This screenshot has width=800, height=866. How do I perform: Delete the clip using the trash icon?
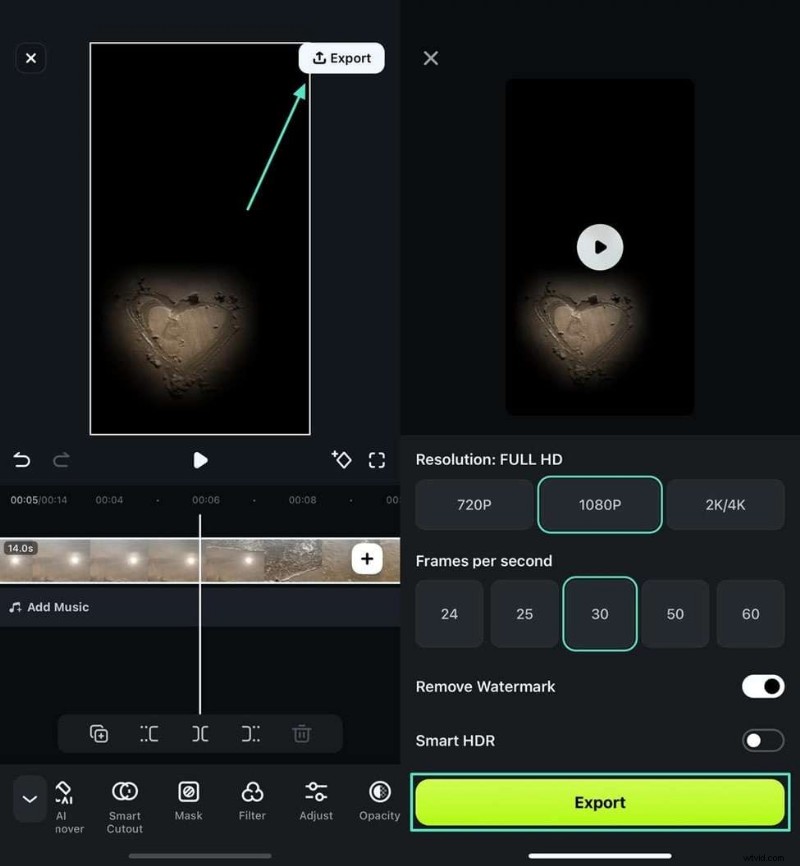[x=301, y=733]
